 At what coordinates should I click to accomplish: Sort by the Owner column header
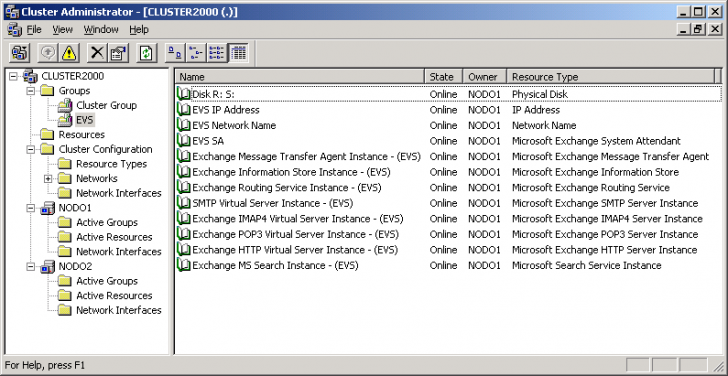(485, 77)
